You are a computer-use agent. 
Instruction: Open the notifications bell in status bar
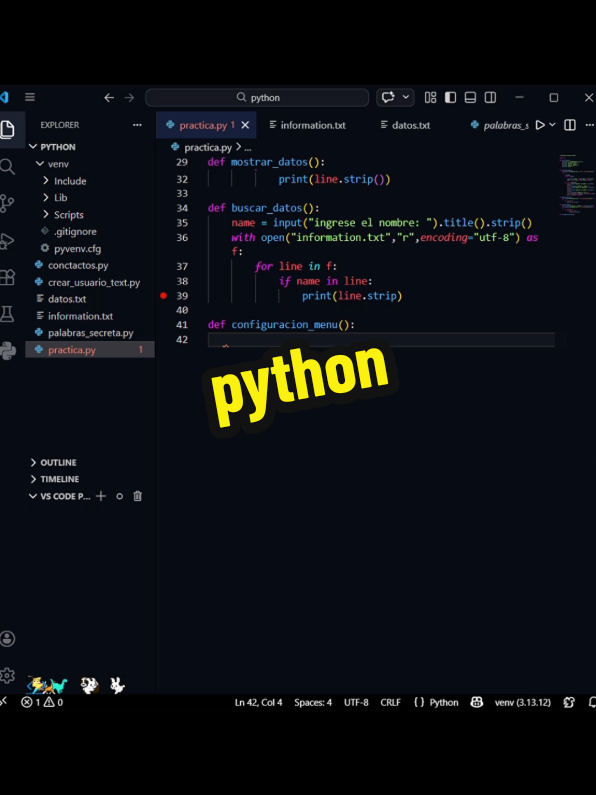pos(591,702)
